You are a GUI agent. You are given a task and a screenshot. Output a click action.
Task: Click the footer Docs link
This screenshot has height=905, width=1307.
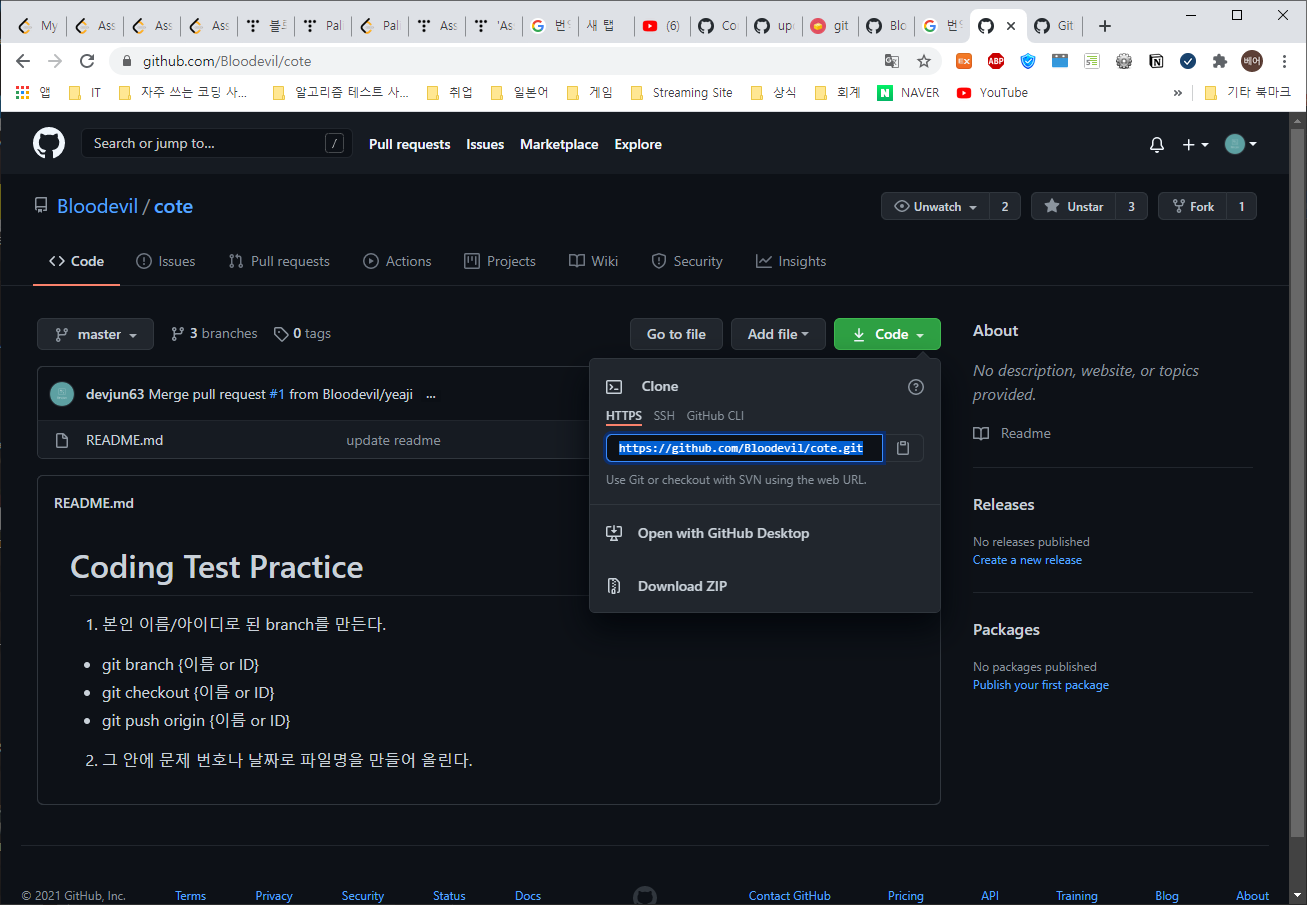[x=528, y=896]
